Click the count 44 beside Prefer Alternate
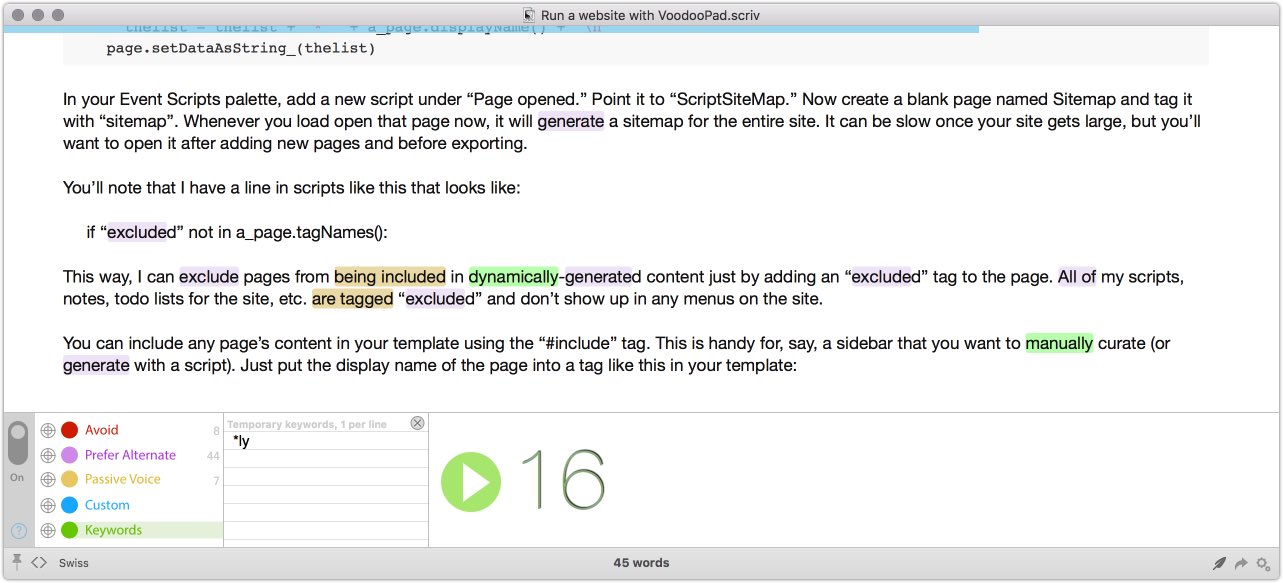 click(213, 456)
